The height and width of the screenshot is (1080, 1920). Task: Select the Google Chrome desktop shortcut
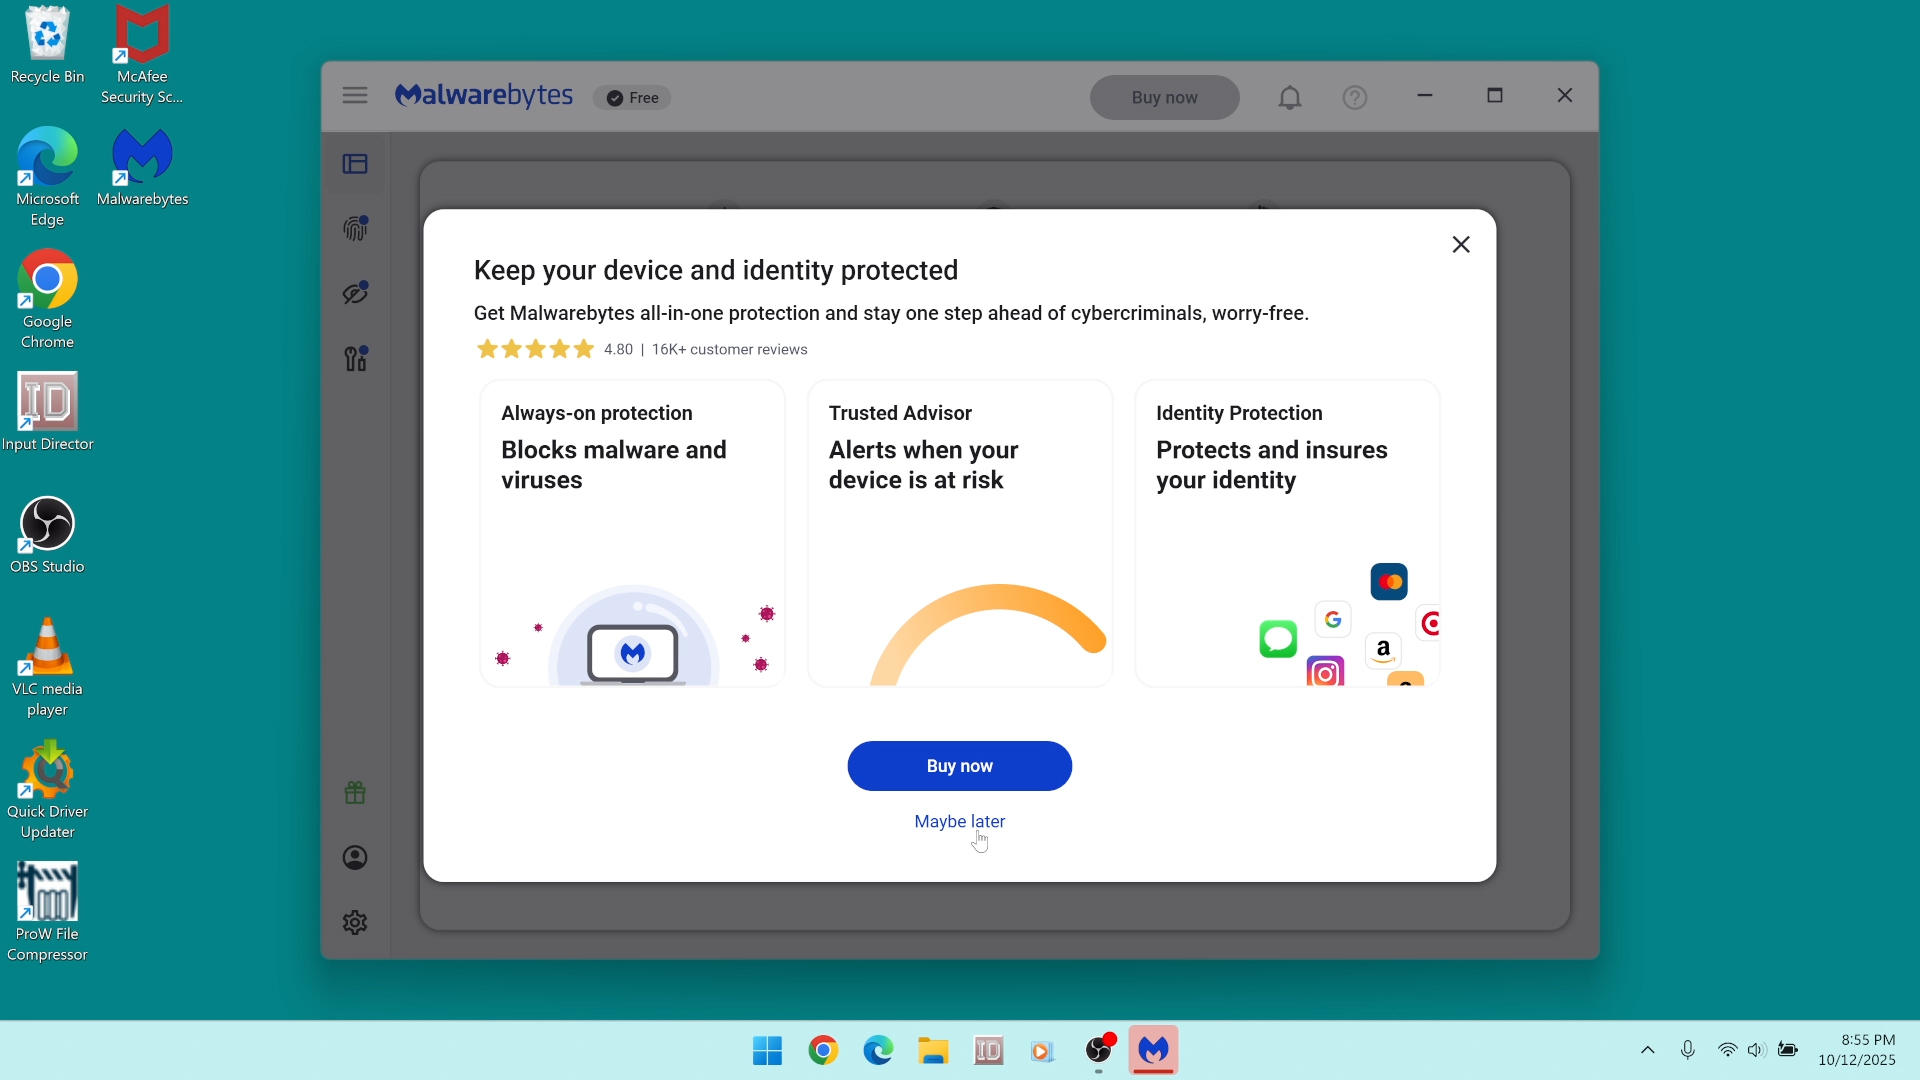point(47,300)
